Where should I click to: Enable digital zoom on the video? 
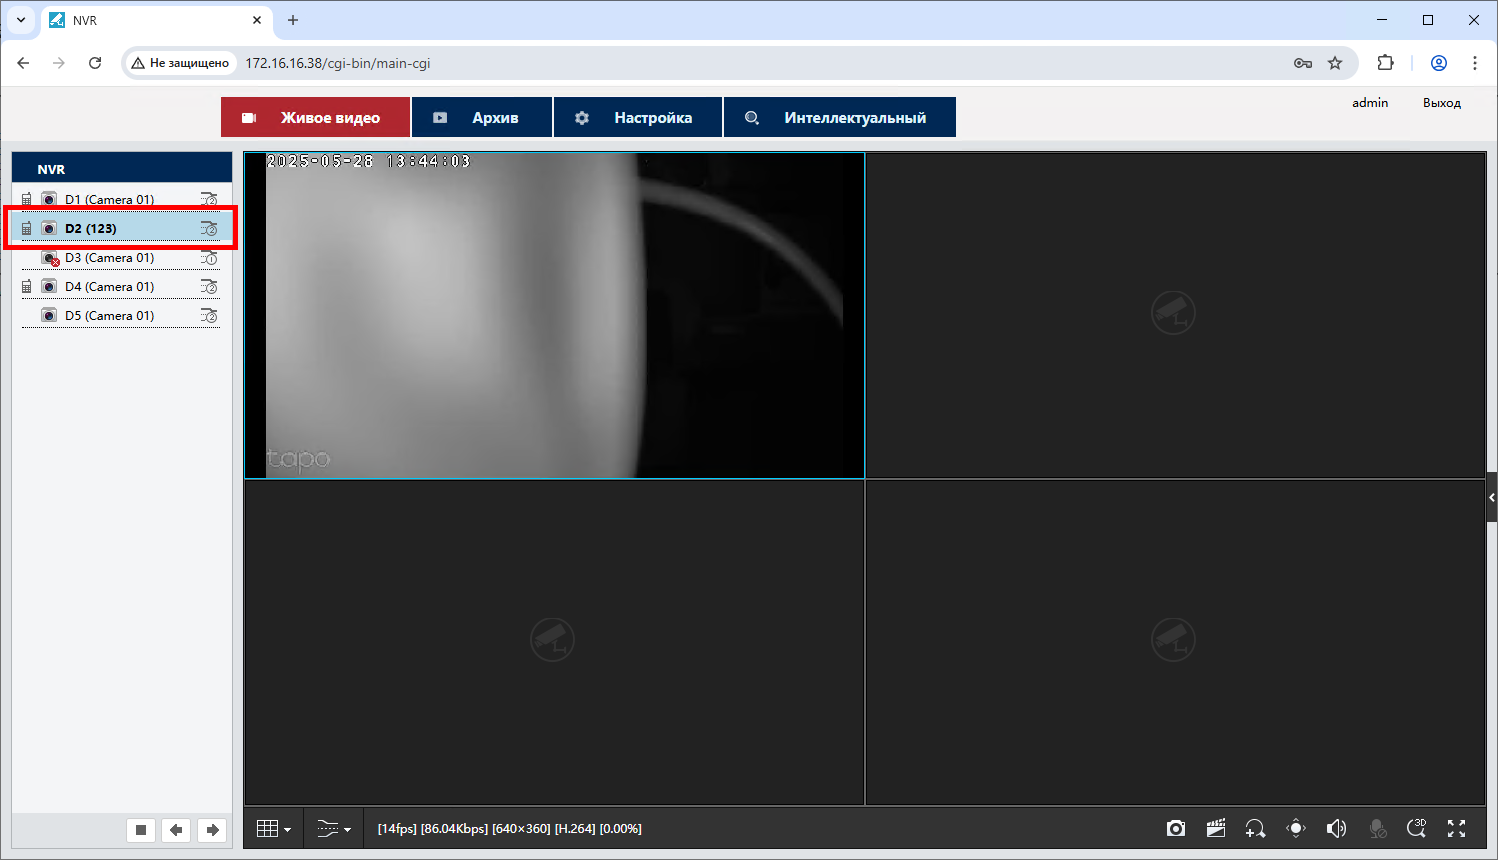[1255, 828]
